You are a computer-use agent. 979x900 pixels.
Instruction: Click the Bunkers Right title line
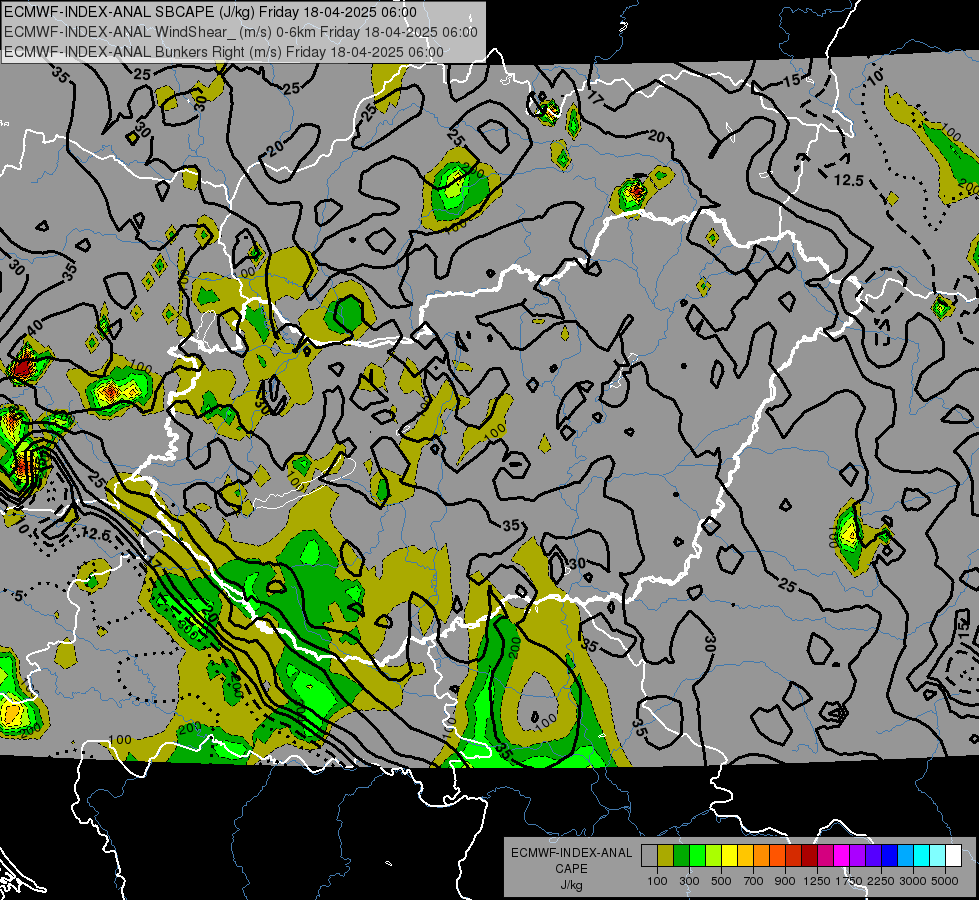click(224, 52)
